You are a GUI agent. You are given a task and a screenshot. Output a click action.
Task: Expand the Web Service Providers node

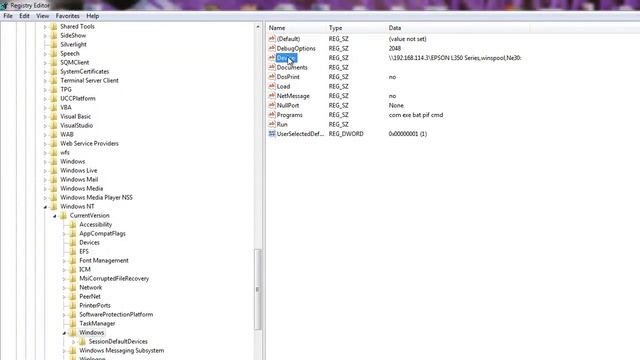coord(45,144)
